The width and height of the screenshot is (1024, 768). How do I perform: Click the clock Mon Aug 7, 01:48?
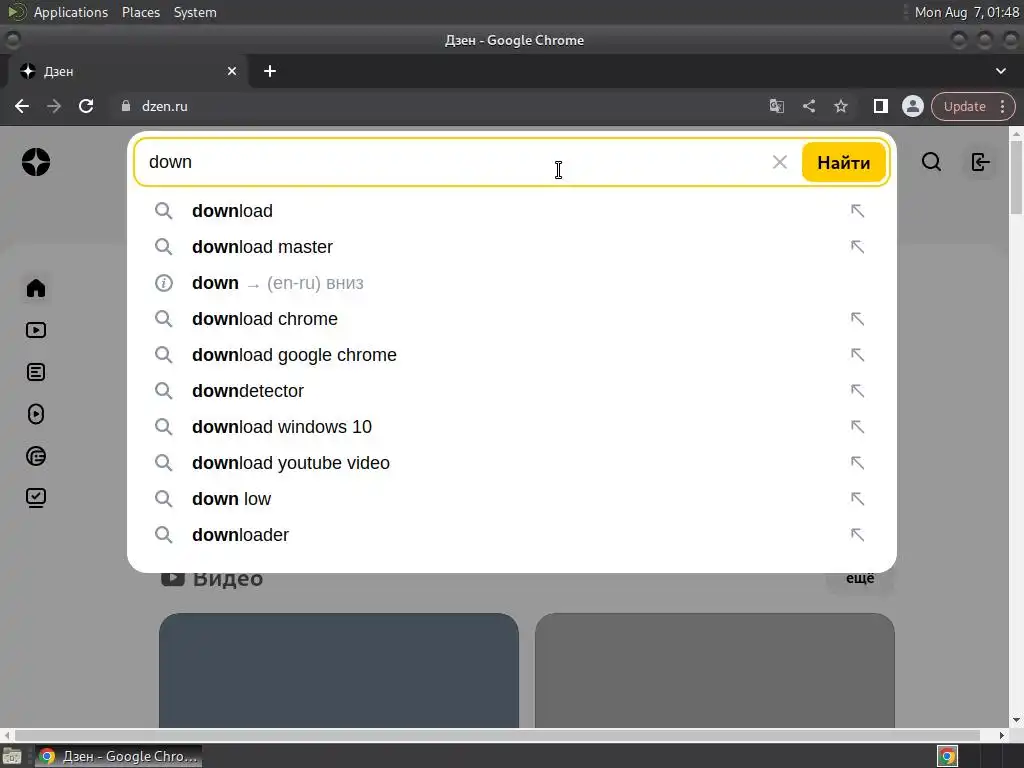(x=967, y=12)
